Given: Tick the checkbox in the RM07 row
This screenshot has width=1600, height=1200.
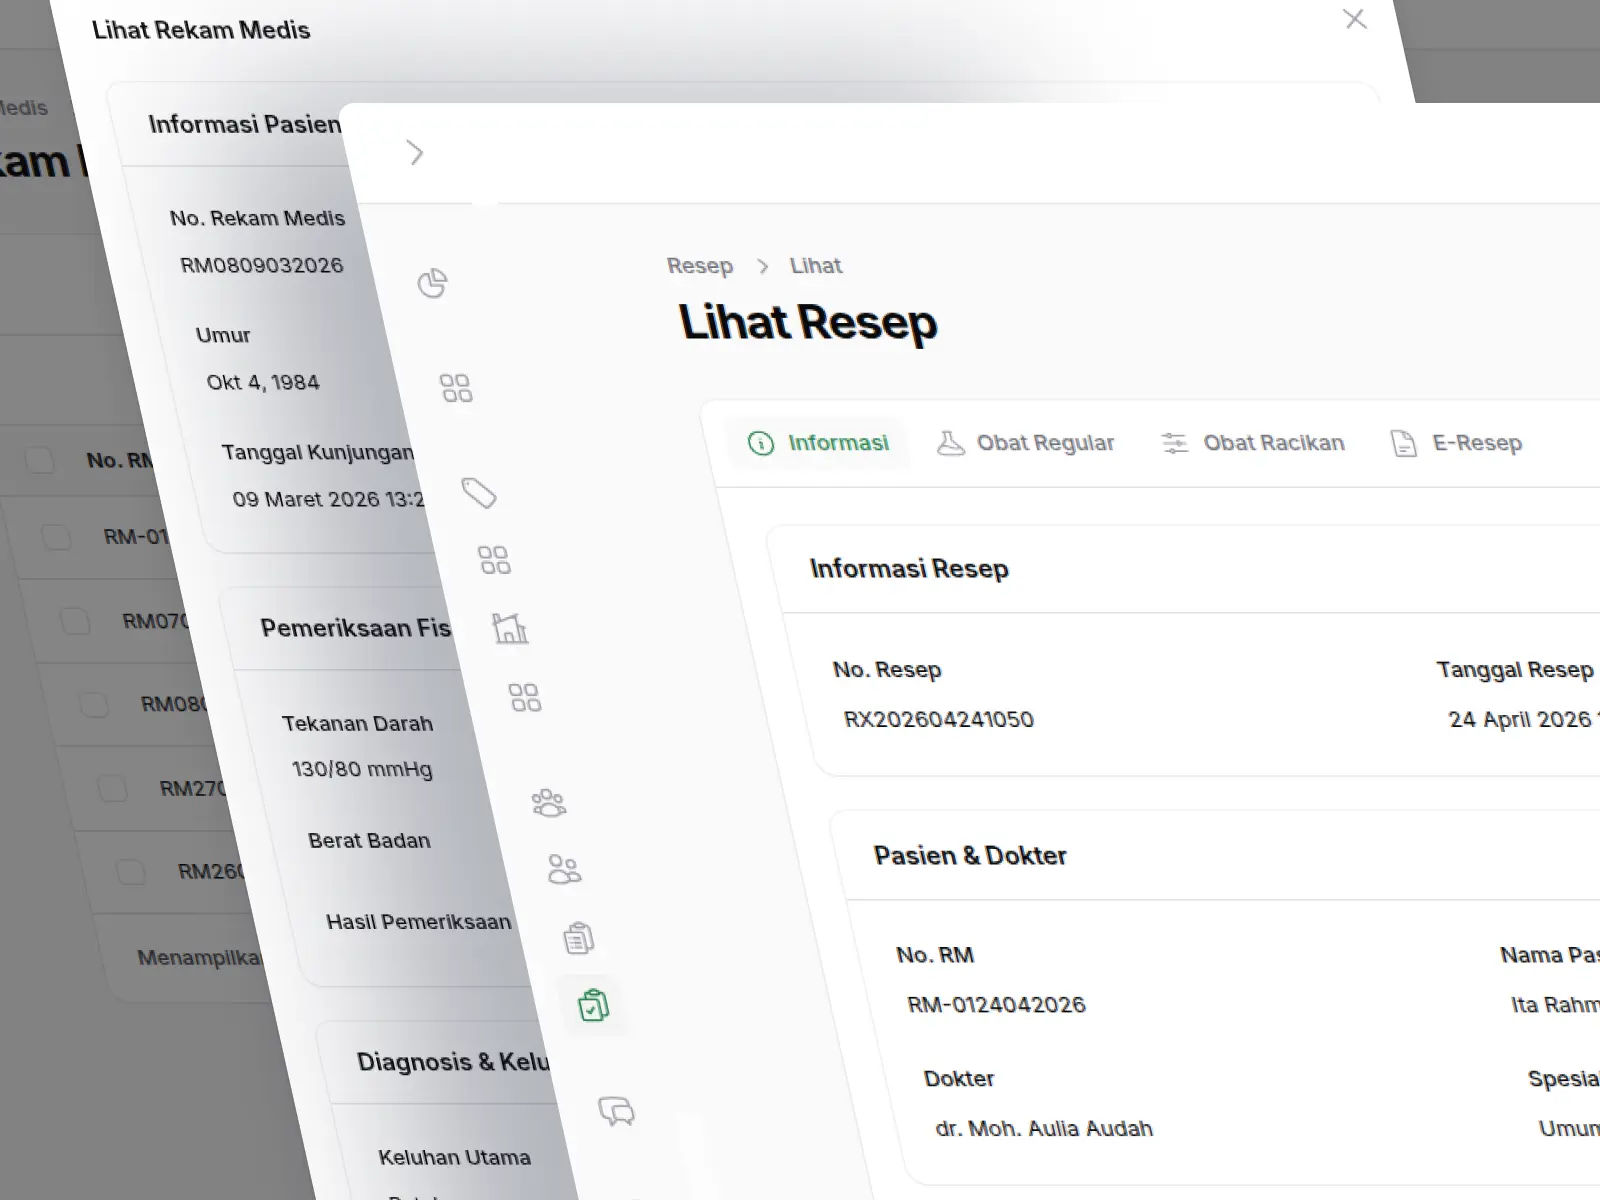Looking at the screenshot, I should click(75, 621).
